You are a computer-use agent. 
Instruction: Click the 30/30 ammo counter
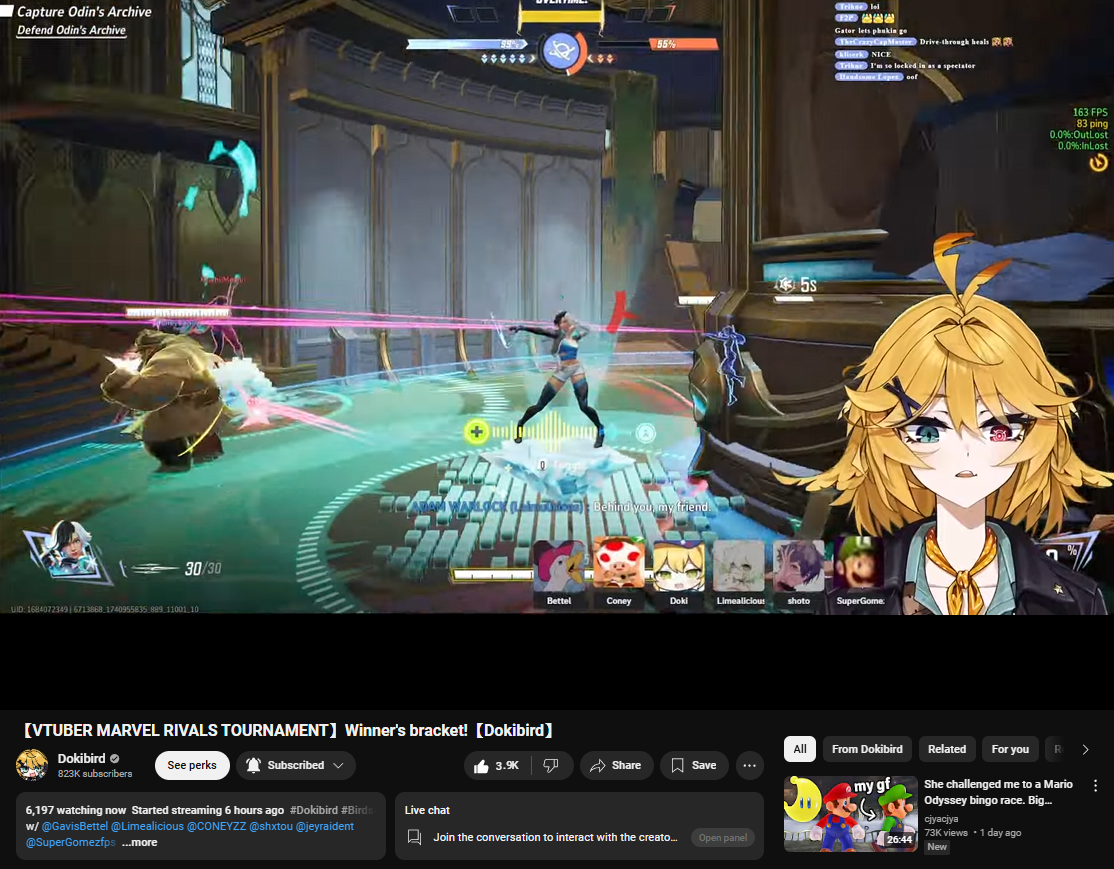(x=203, y=568)
